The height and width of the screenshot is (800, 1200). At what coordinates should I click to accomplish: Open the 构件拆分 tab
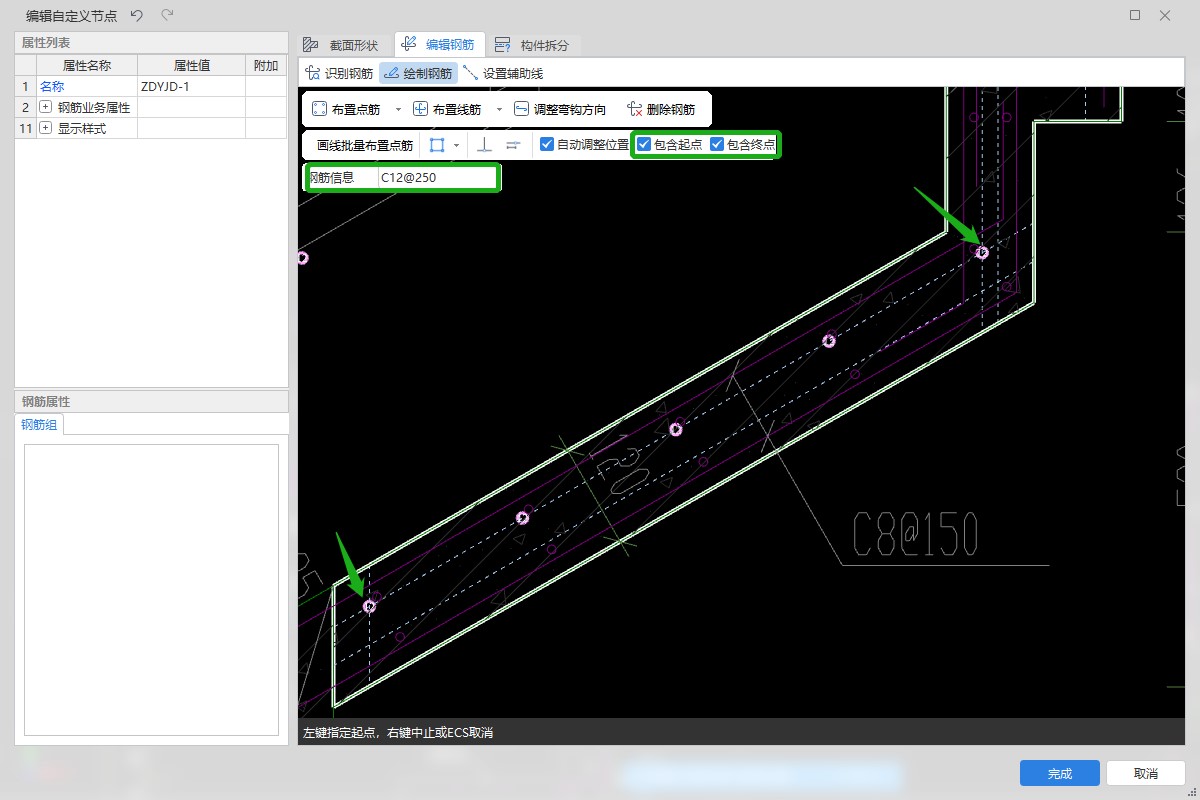[533, 45]
